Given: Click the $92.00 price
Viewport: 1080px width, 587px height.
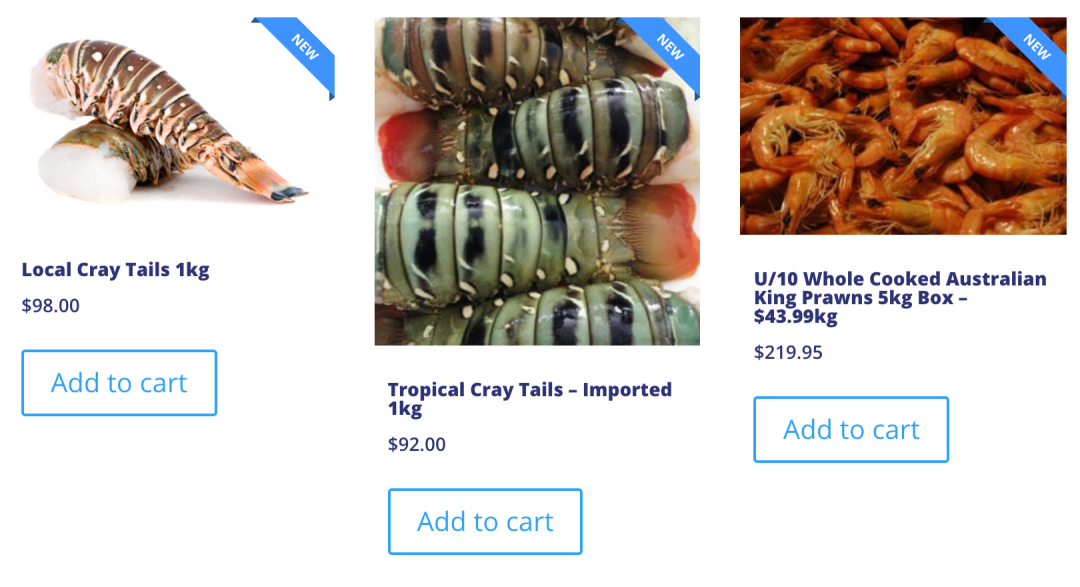Looking at the screenshot, I should point(417,444).
